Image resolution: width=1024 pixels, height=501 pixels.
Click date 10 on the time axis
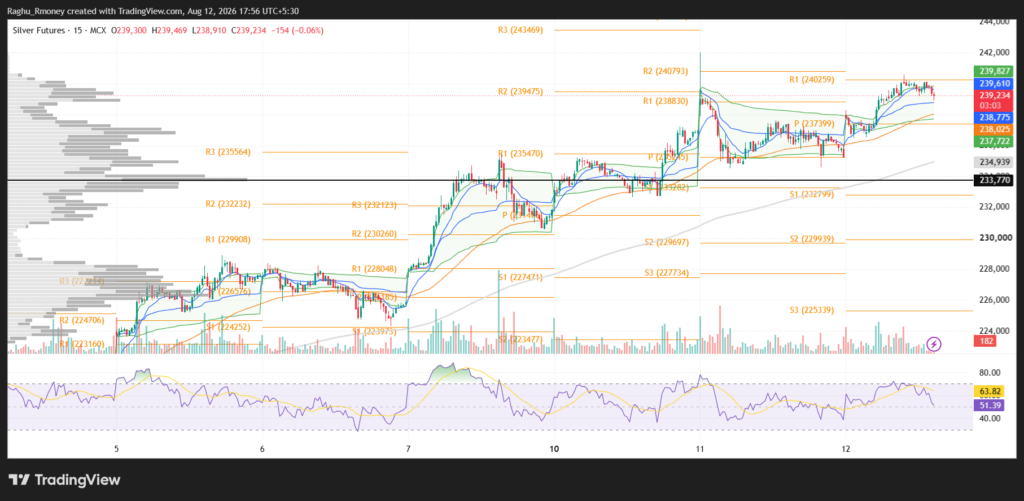(554, 449)
